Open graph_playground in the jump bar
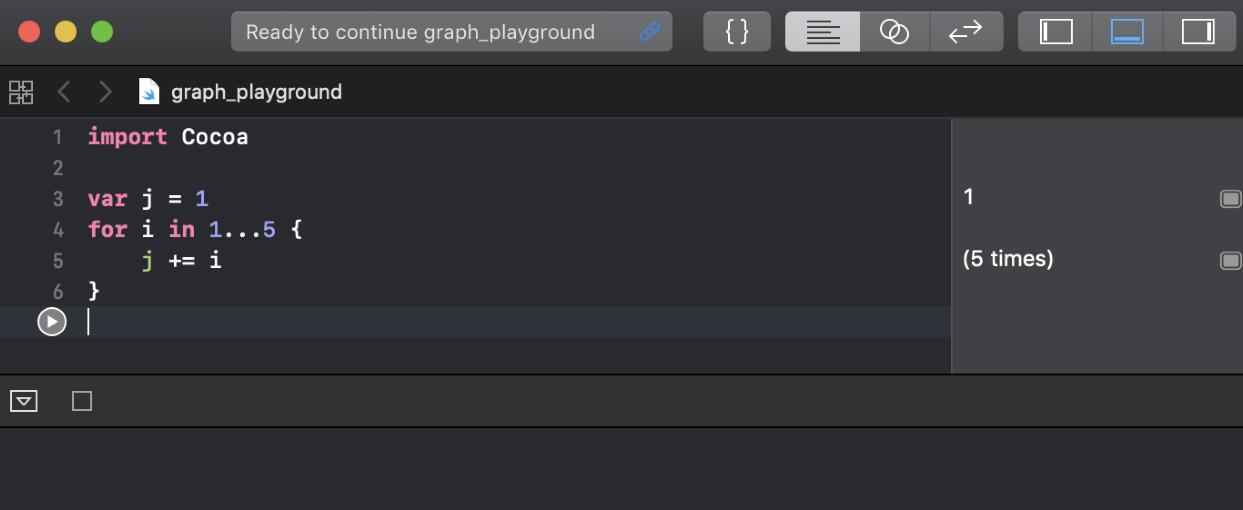1243x510 pixels. 256,92
